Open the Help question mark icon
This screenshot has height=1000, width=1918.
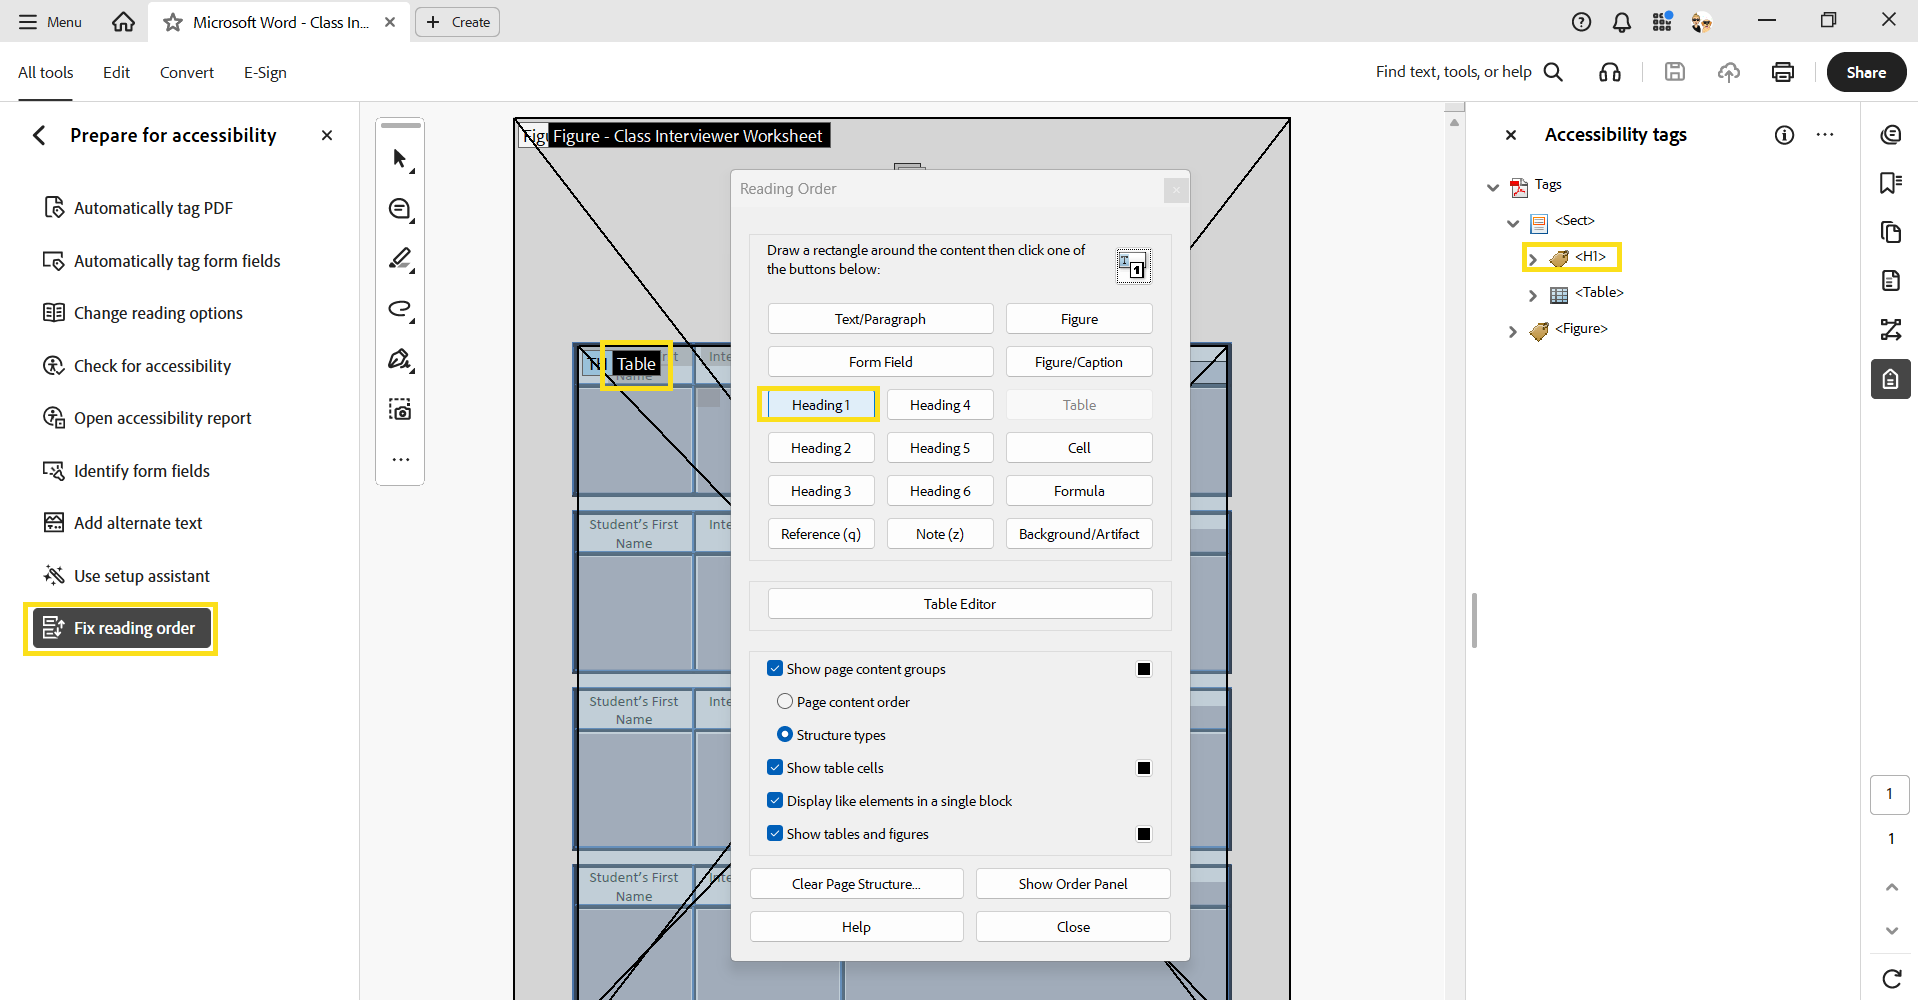pyautogui.click(x=1581, y=22)
